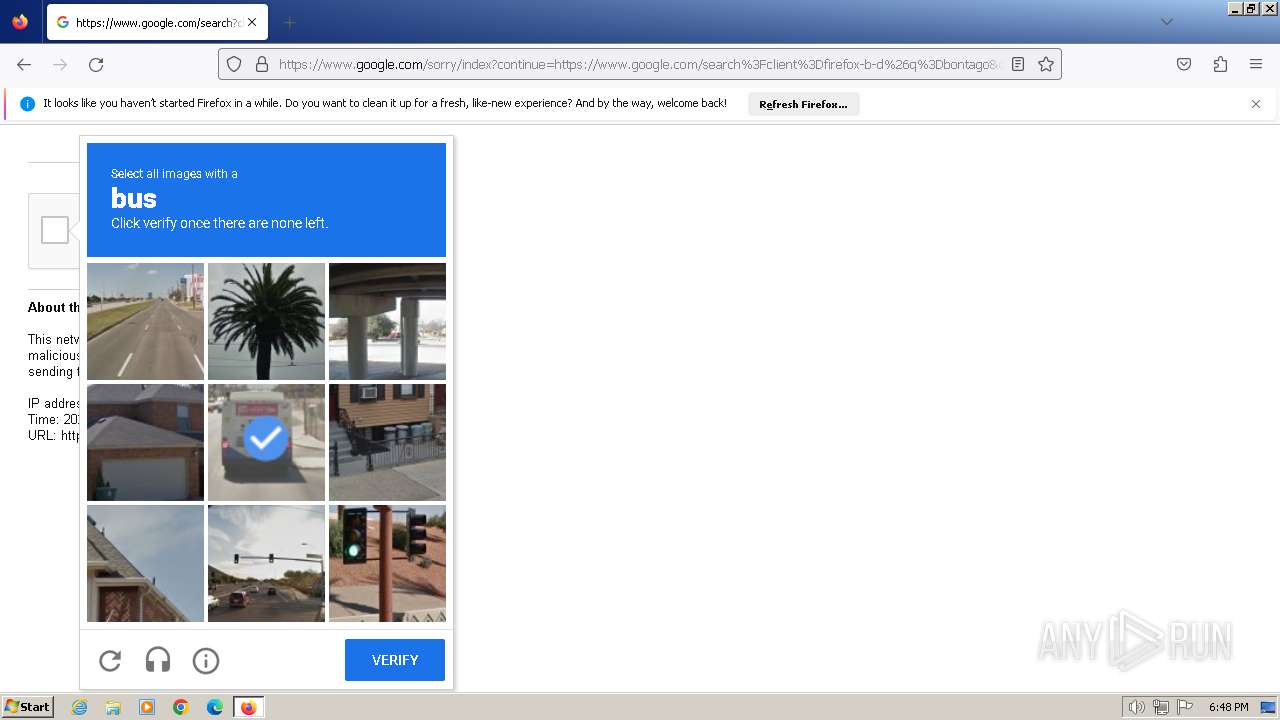Bookmark this page with star icon

click(x=1046, y=64)
